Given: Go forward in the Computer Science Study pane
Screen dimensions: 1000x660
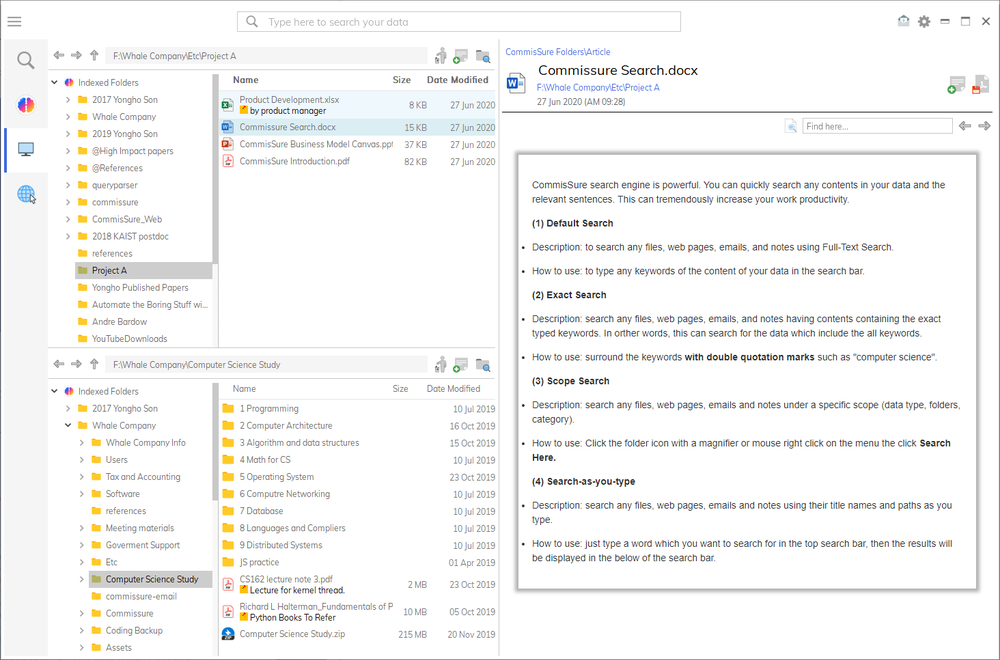Looking at the screenshot, I should click(x=77, y=364).
